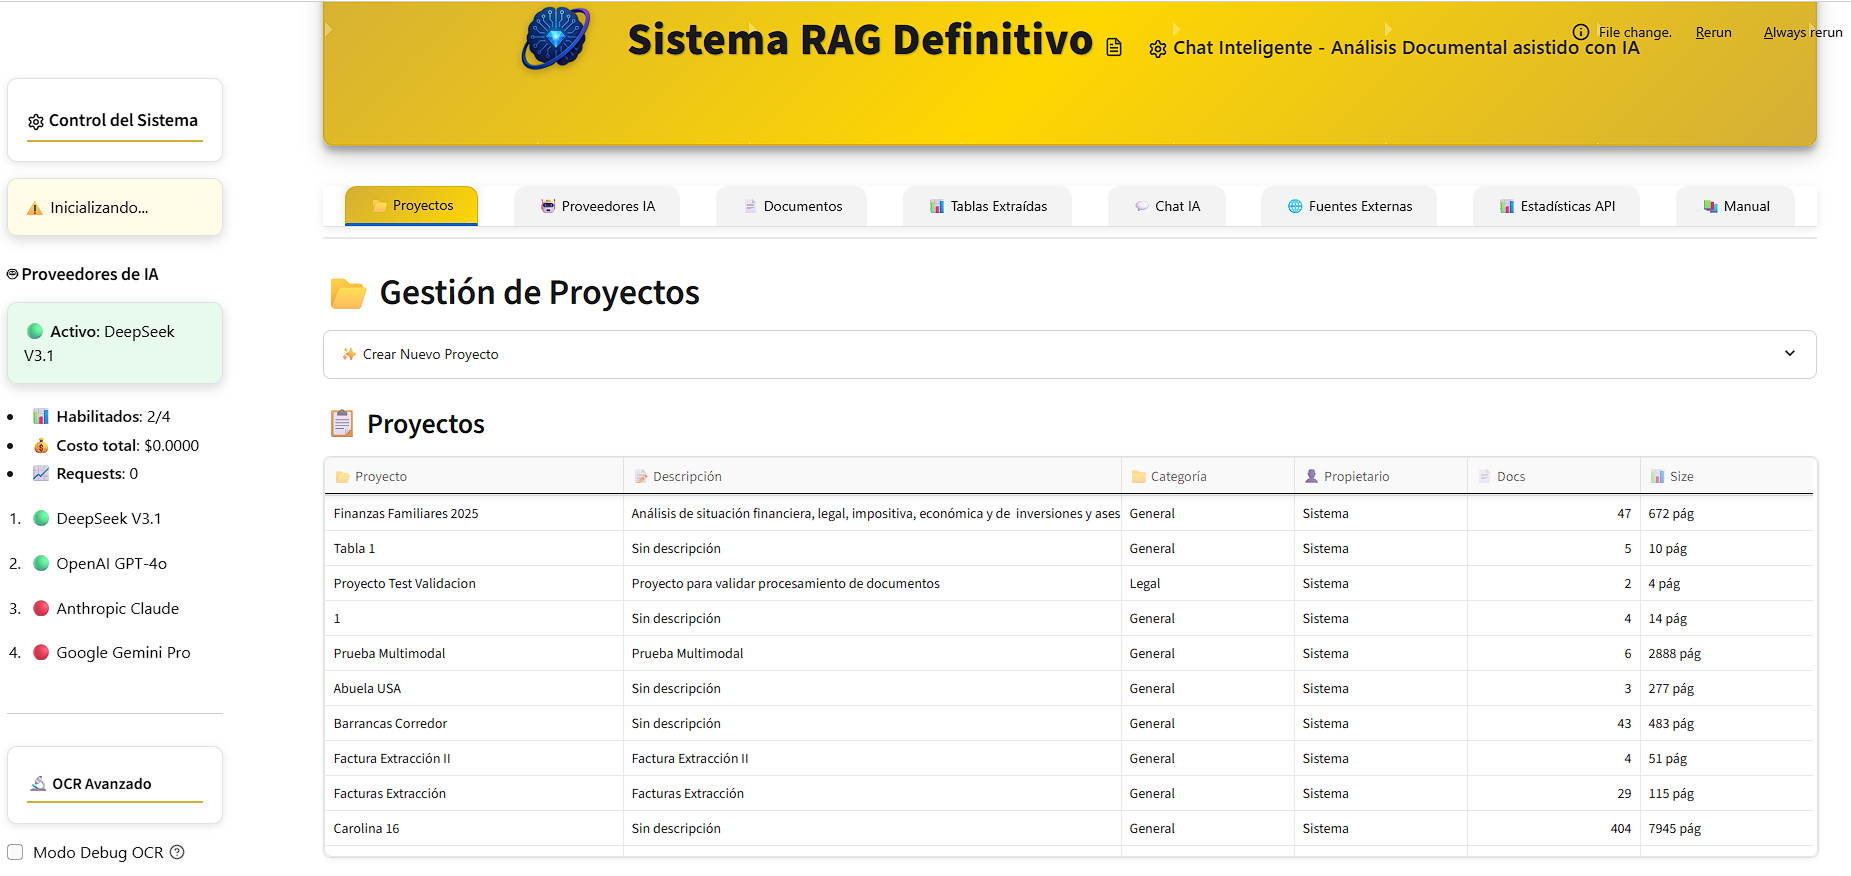Click the document icon beside the title
Image resolution: width=1851 pixels, height=876 pixels.
[x=1114, y=47]
